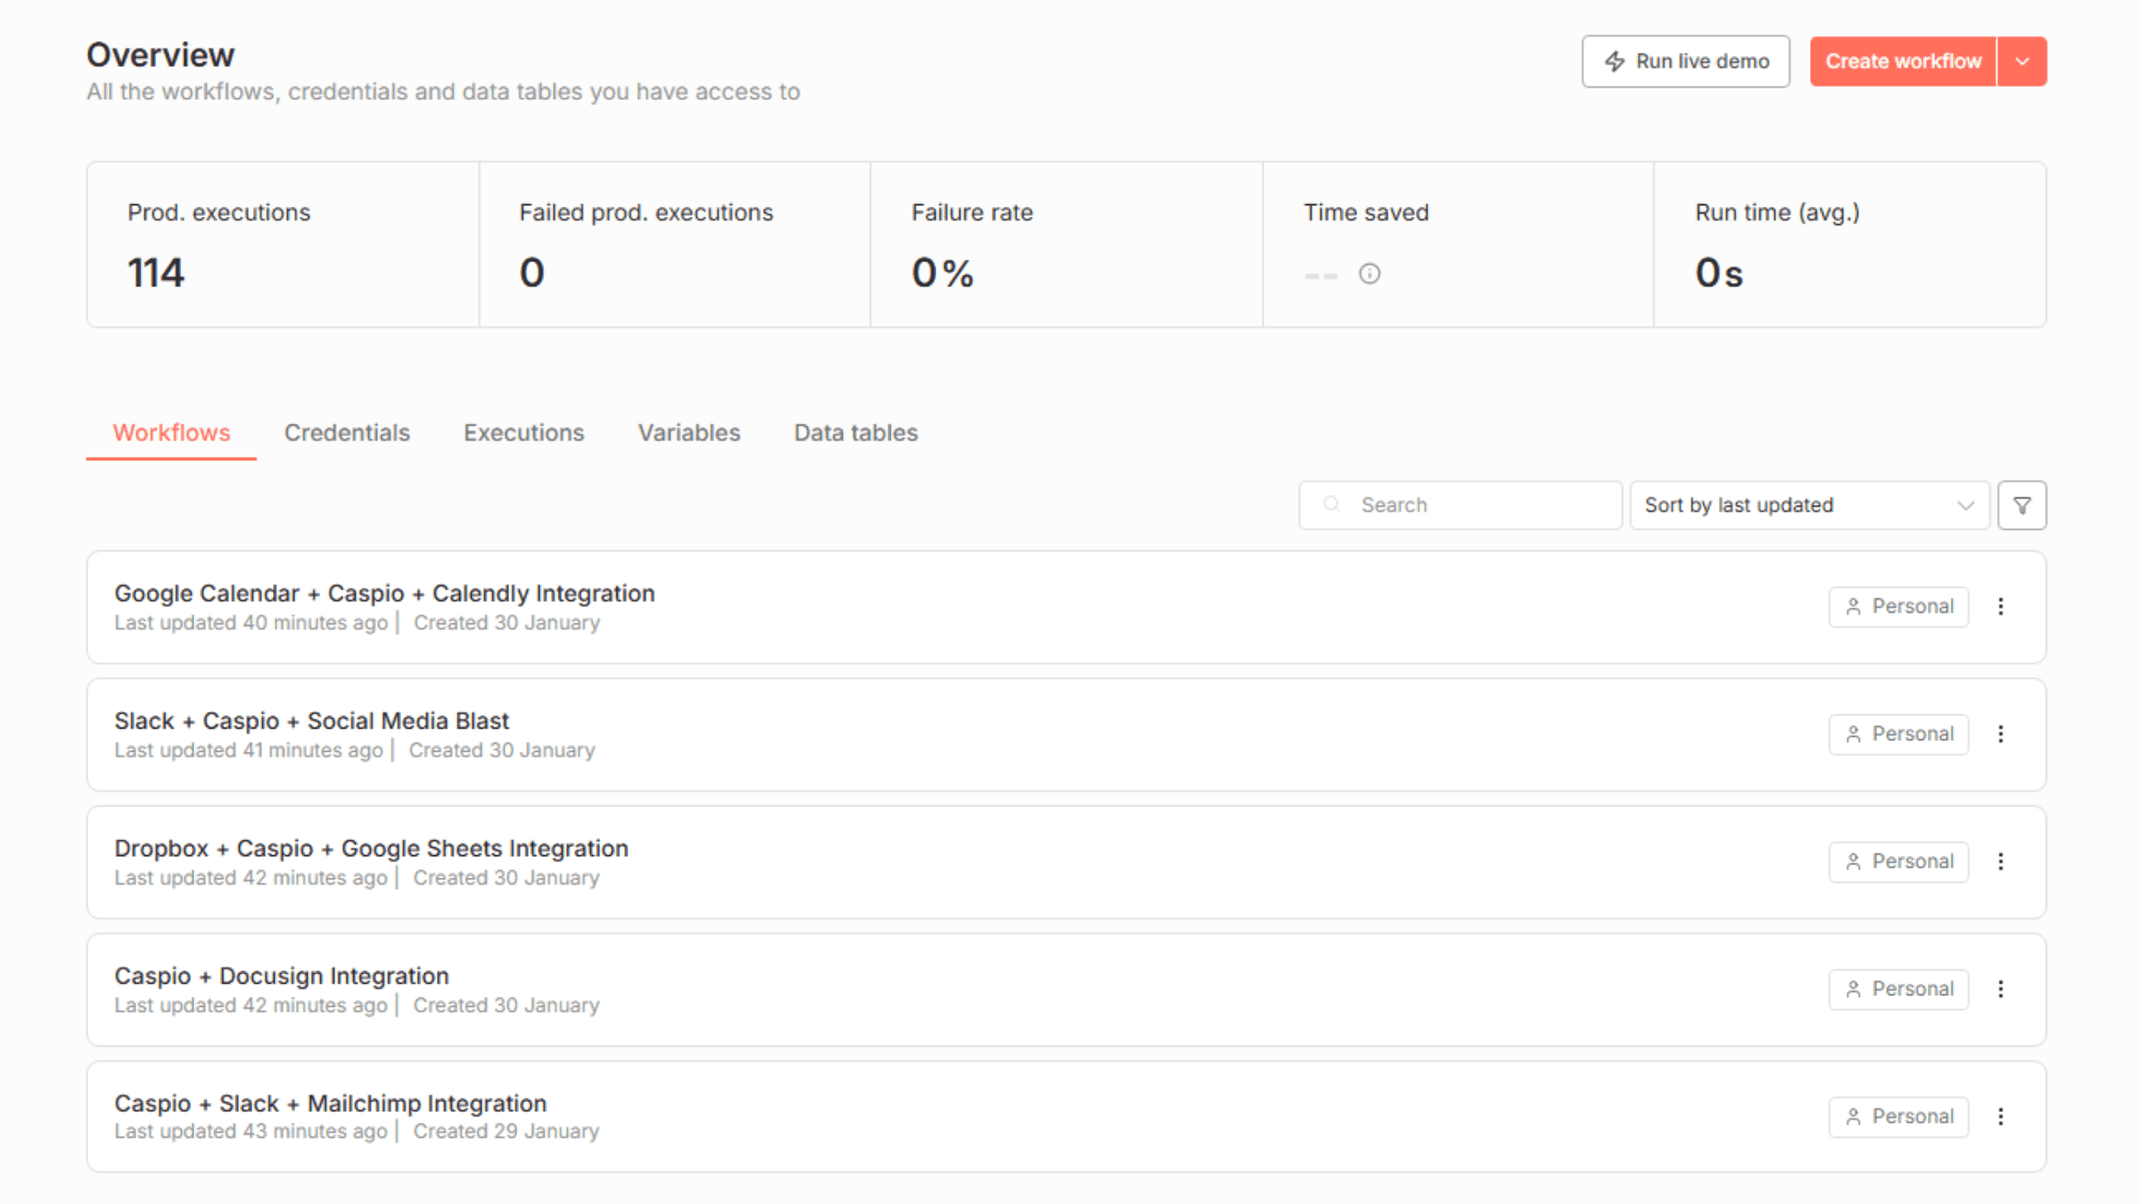Open the Caspio + Docusign Integration workflow
Viewport: 2140px width, 1204px height.
[281, 975]
